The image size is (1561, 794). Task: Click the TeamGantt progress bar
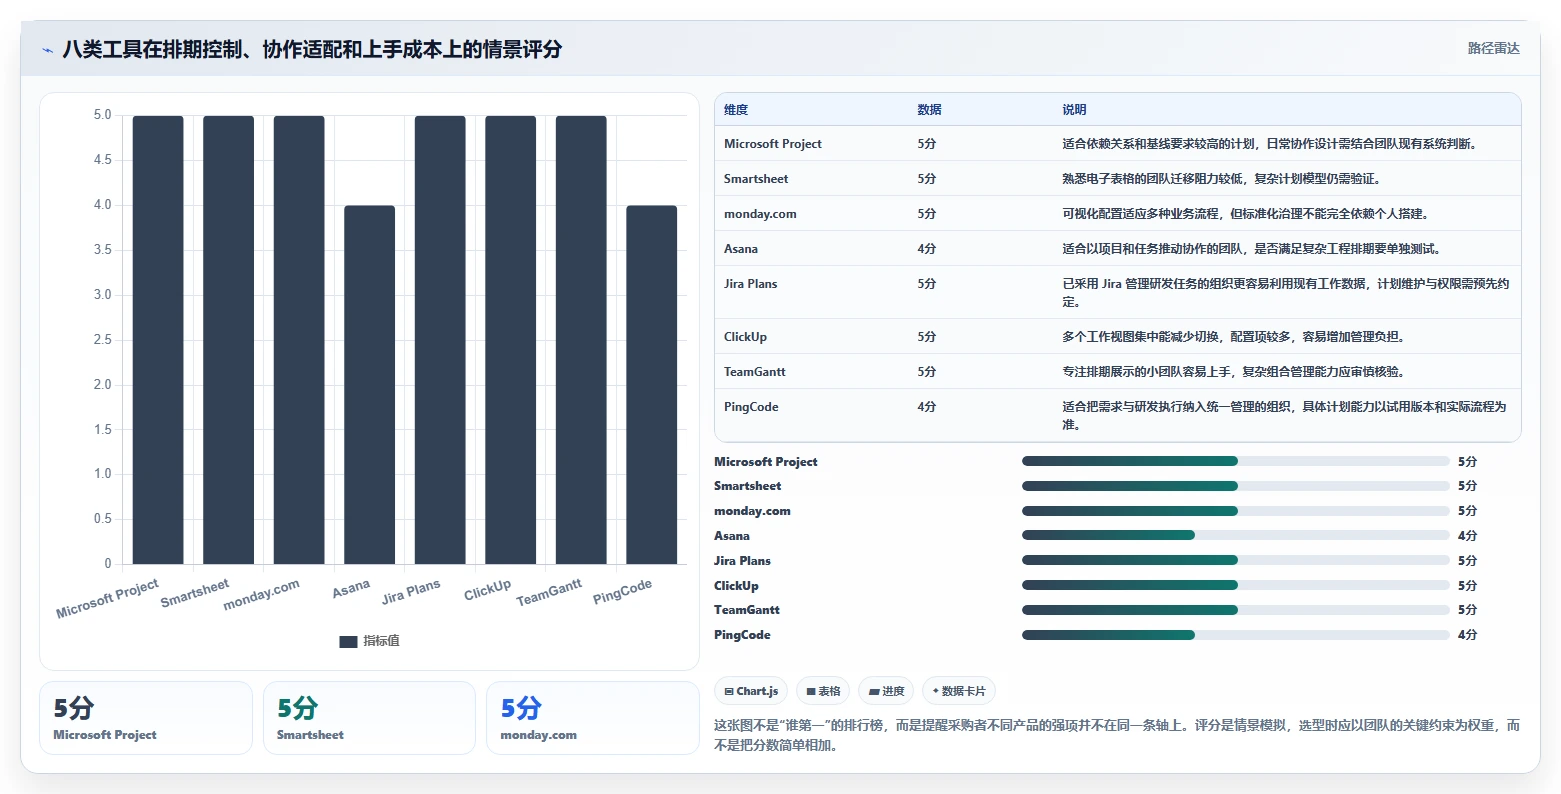tap(1235, 610)
